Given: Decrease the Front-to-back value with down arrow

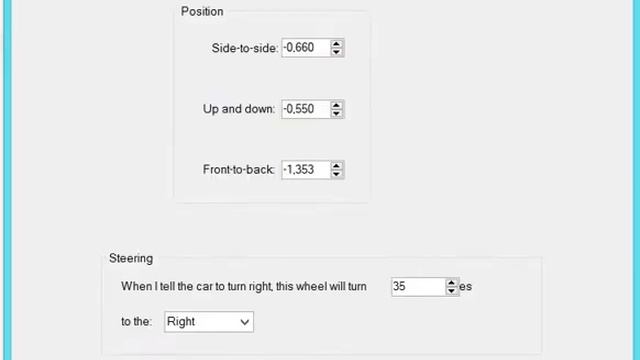Looking at the screenshot, I should 336,174.
